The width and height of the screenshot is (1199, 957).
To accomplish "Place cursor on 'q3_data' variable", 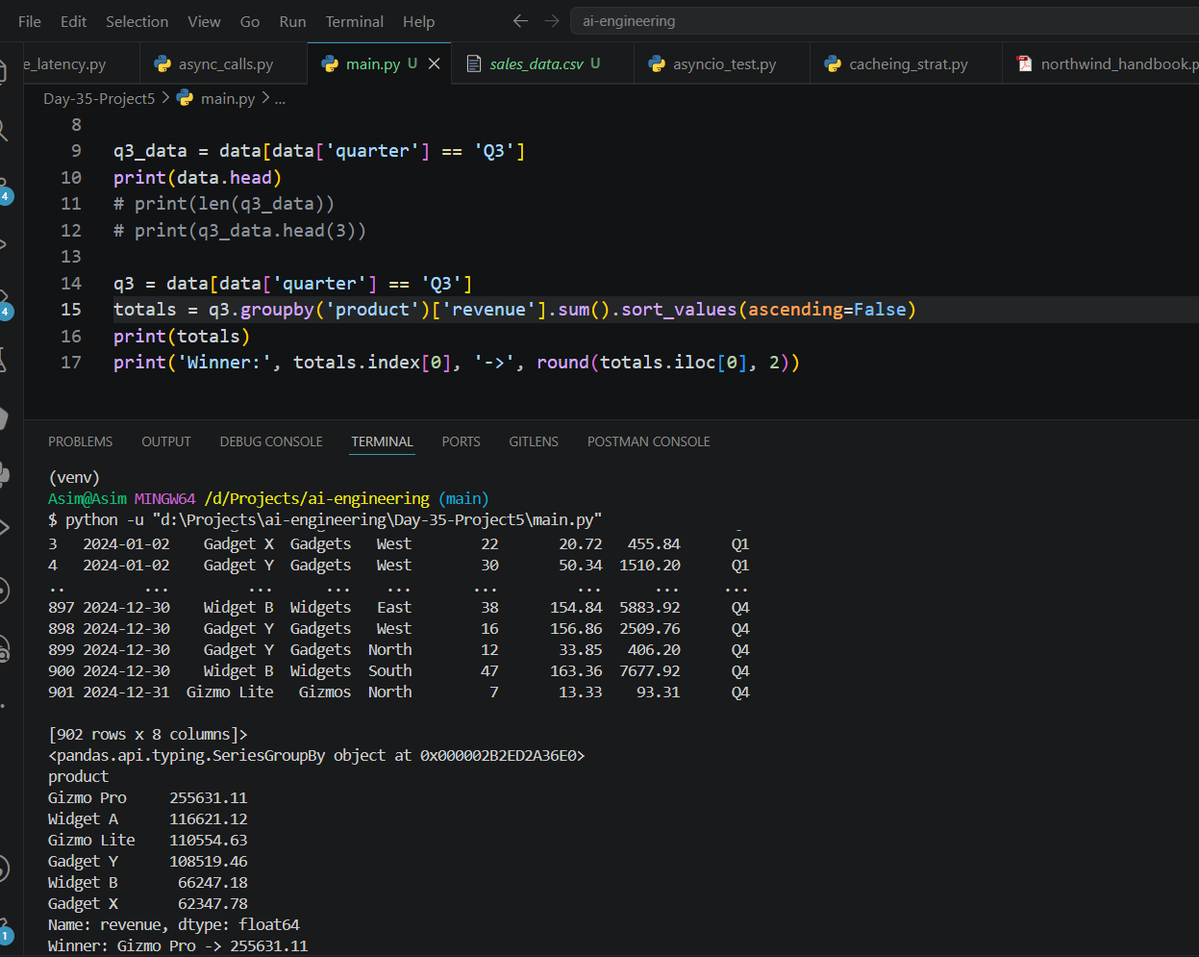I will pyautogui.click(x=150, y=151).
